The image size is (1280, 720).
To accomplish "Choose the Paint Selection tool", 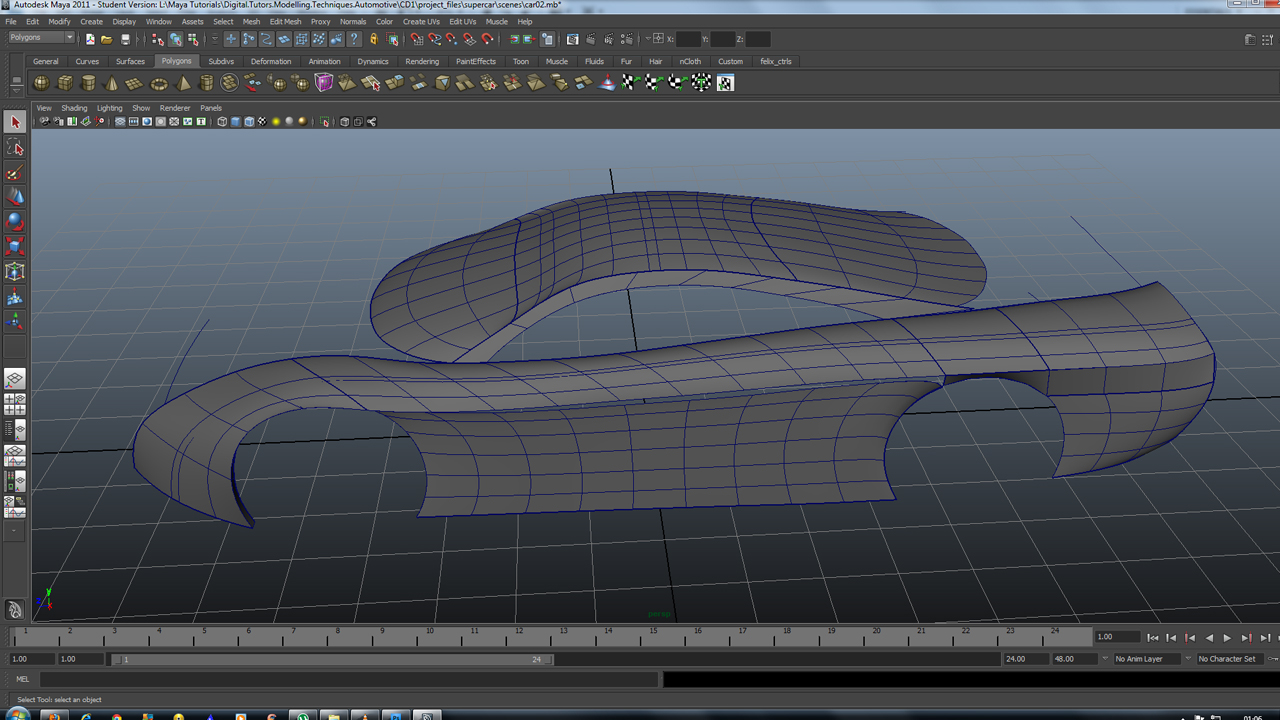I will [x=15, y=173].
